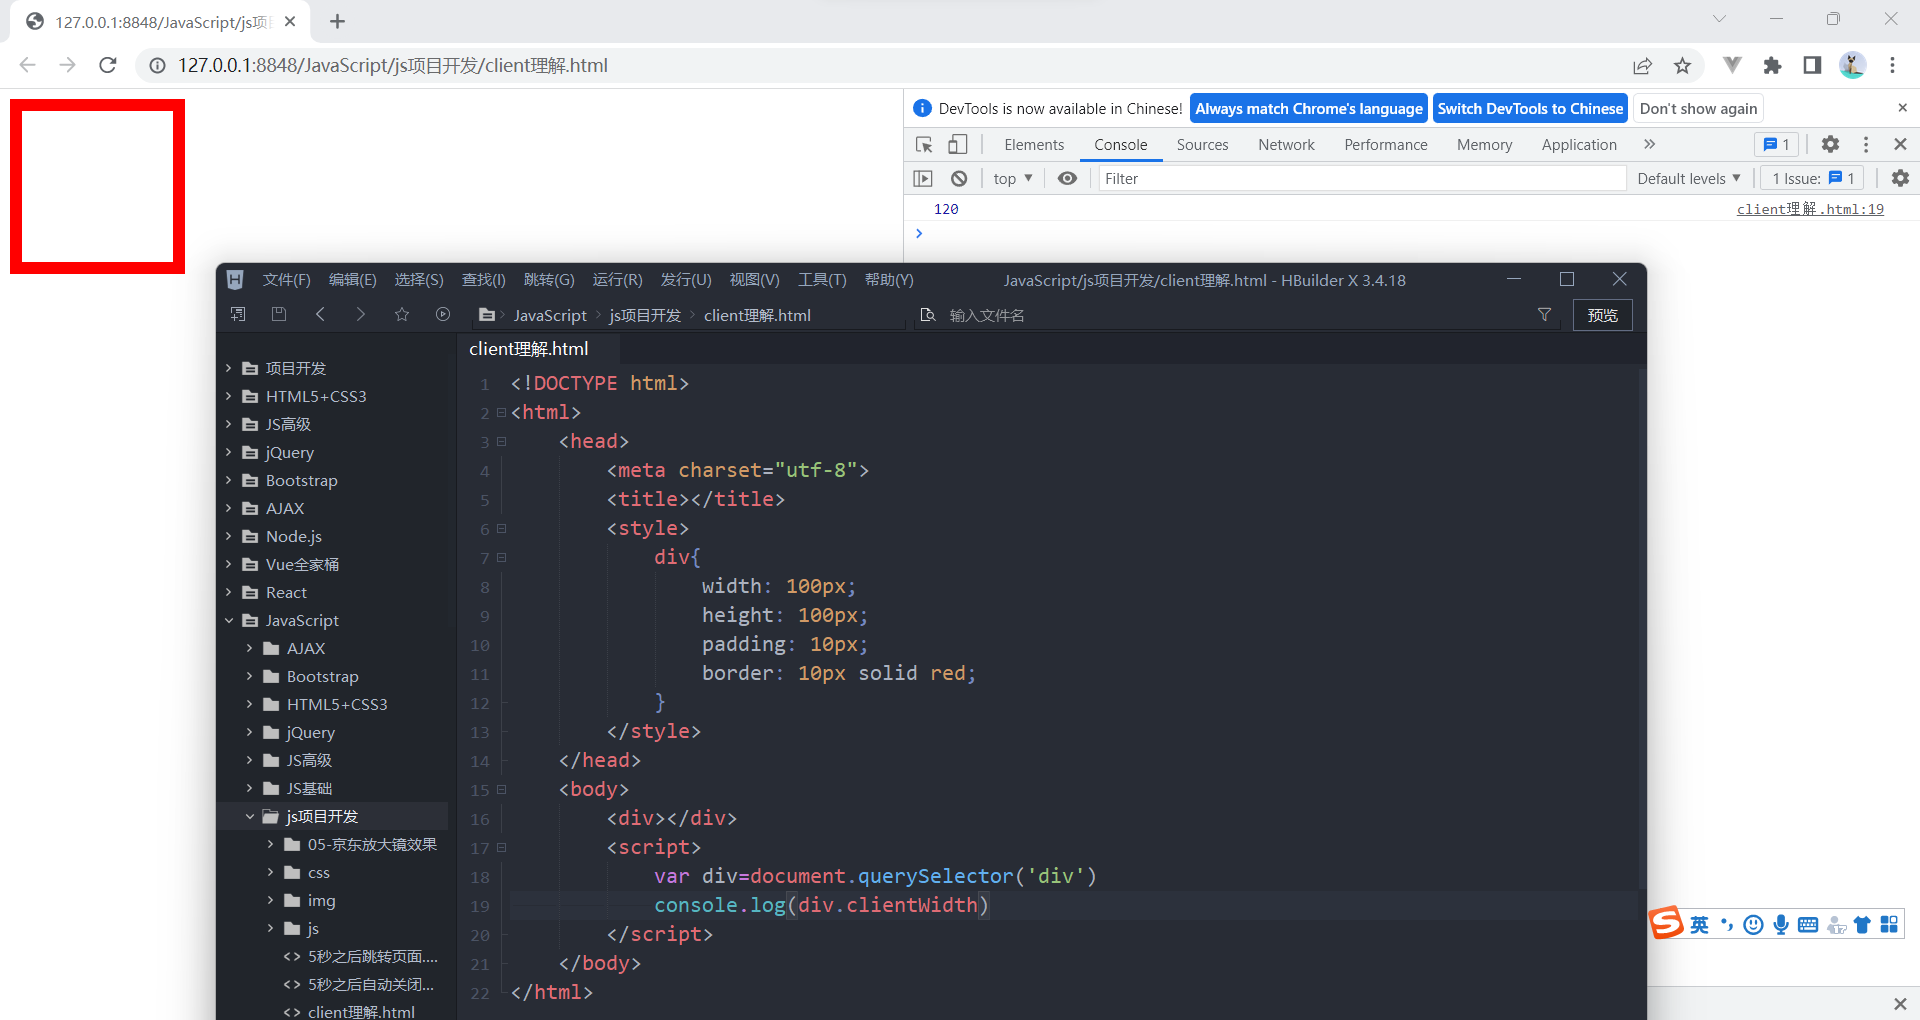Open the Chrome extensions puzzle icon

[x=1772, y=65]
